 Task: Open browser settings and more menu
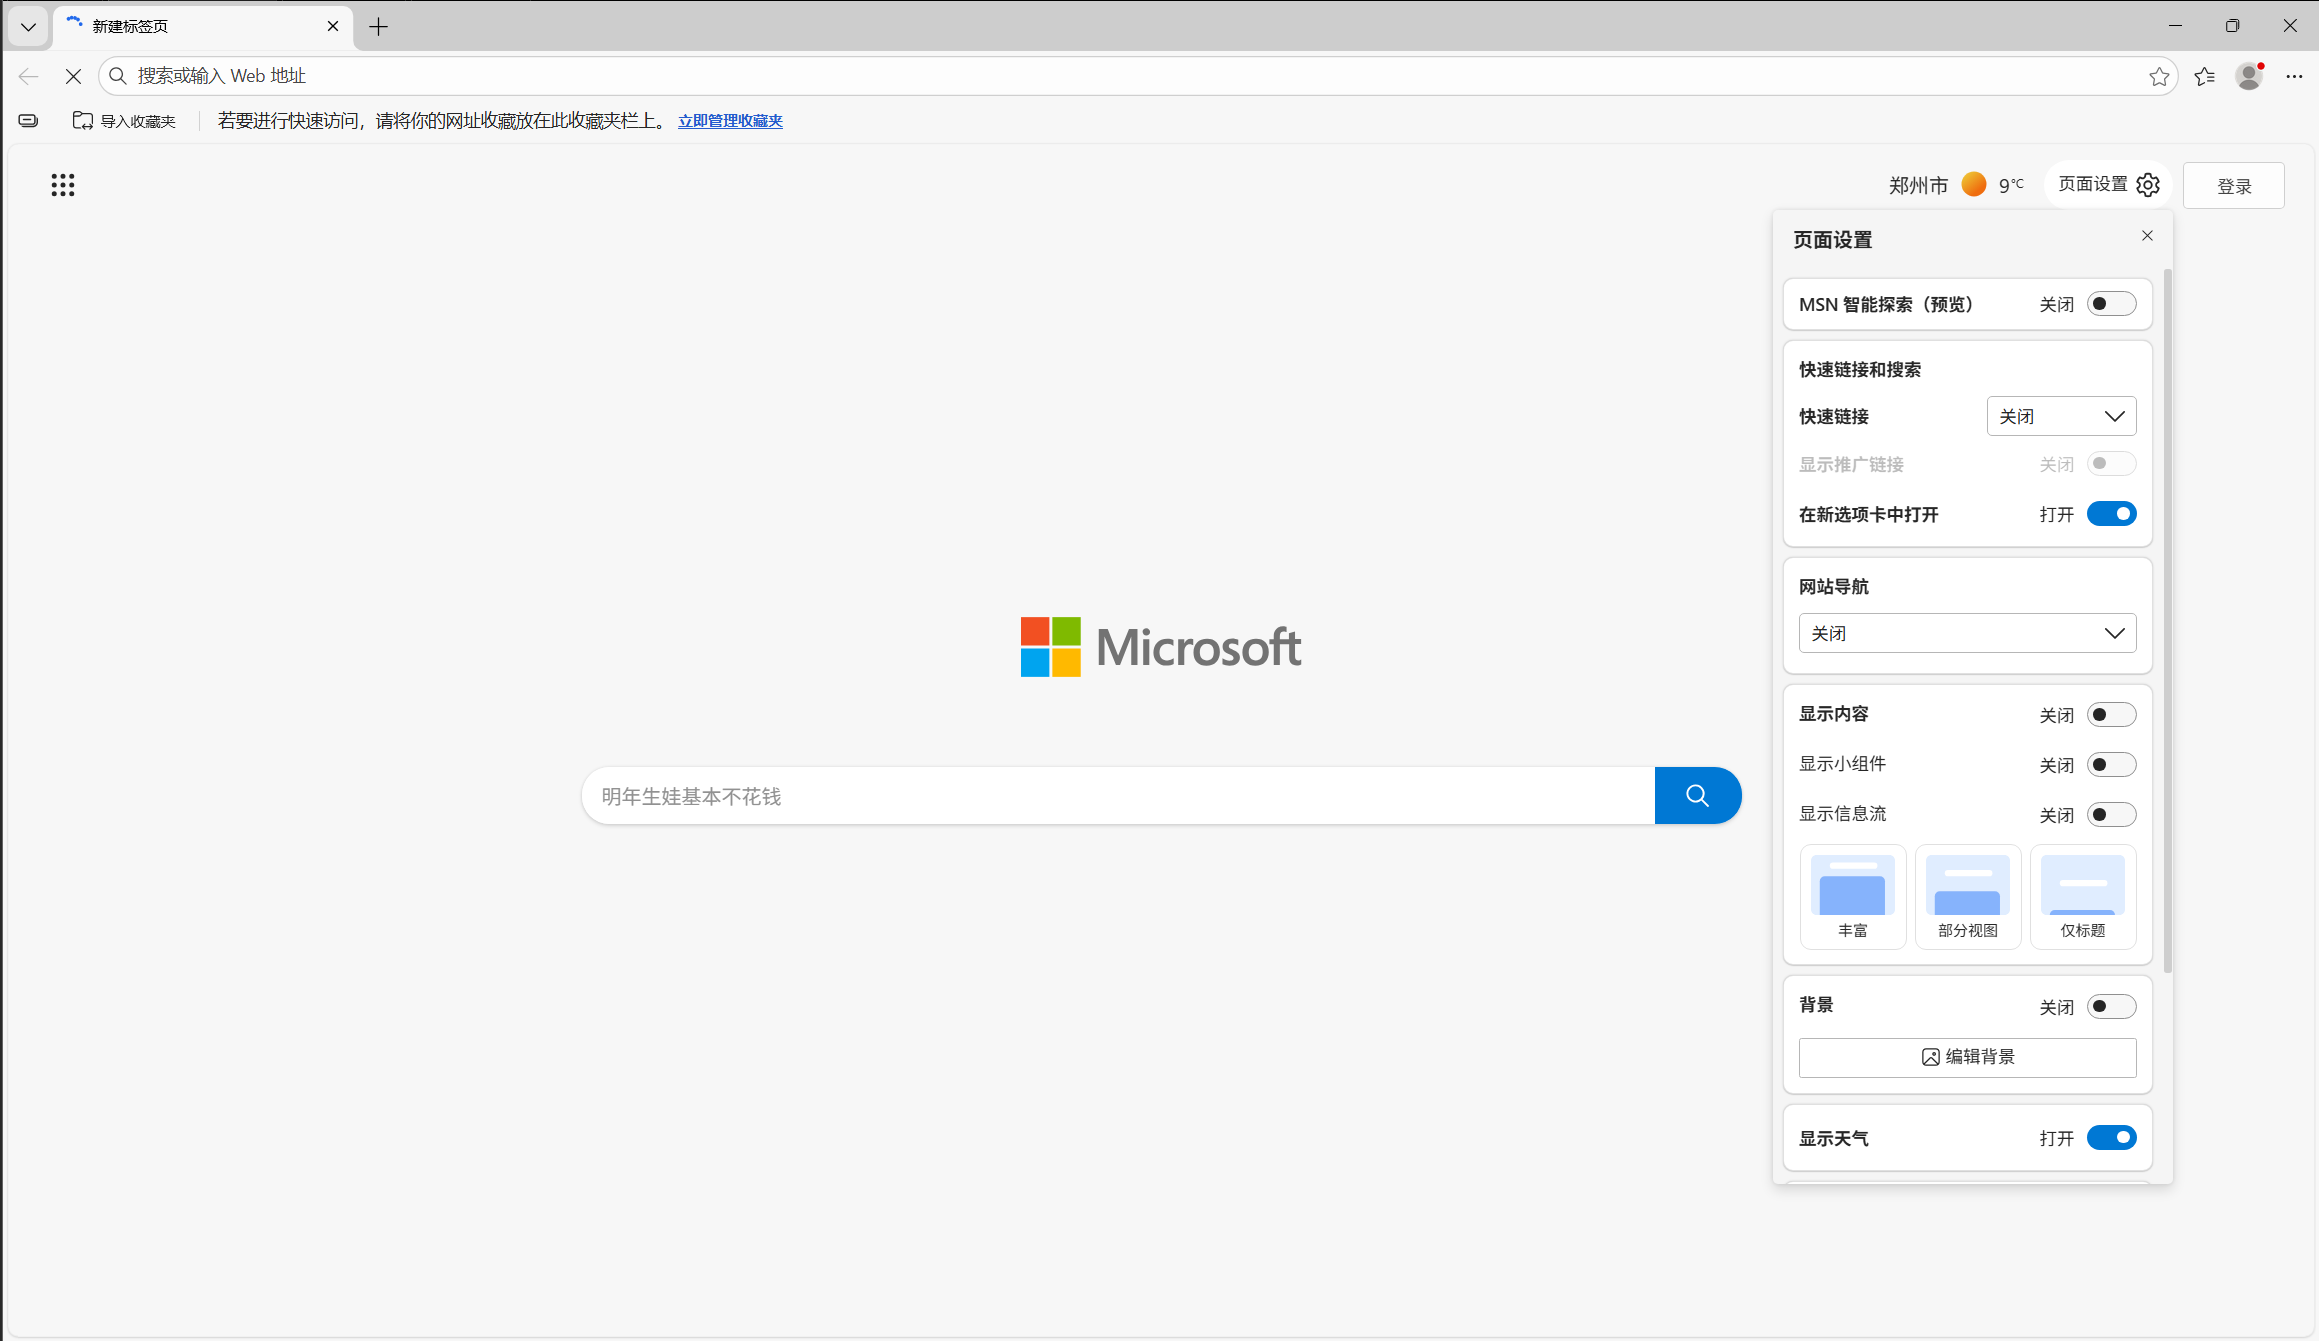pos(2294,77)
